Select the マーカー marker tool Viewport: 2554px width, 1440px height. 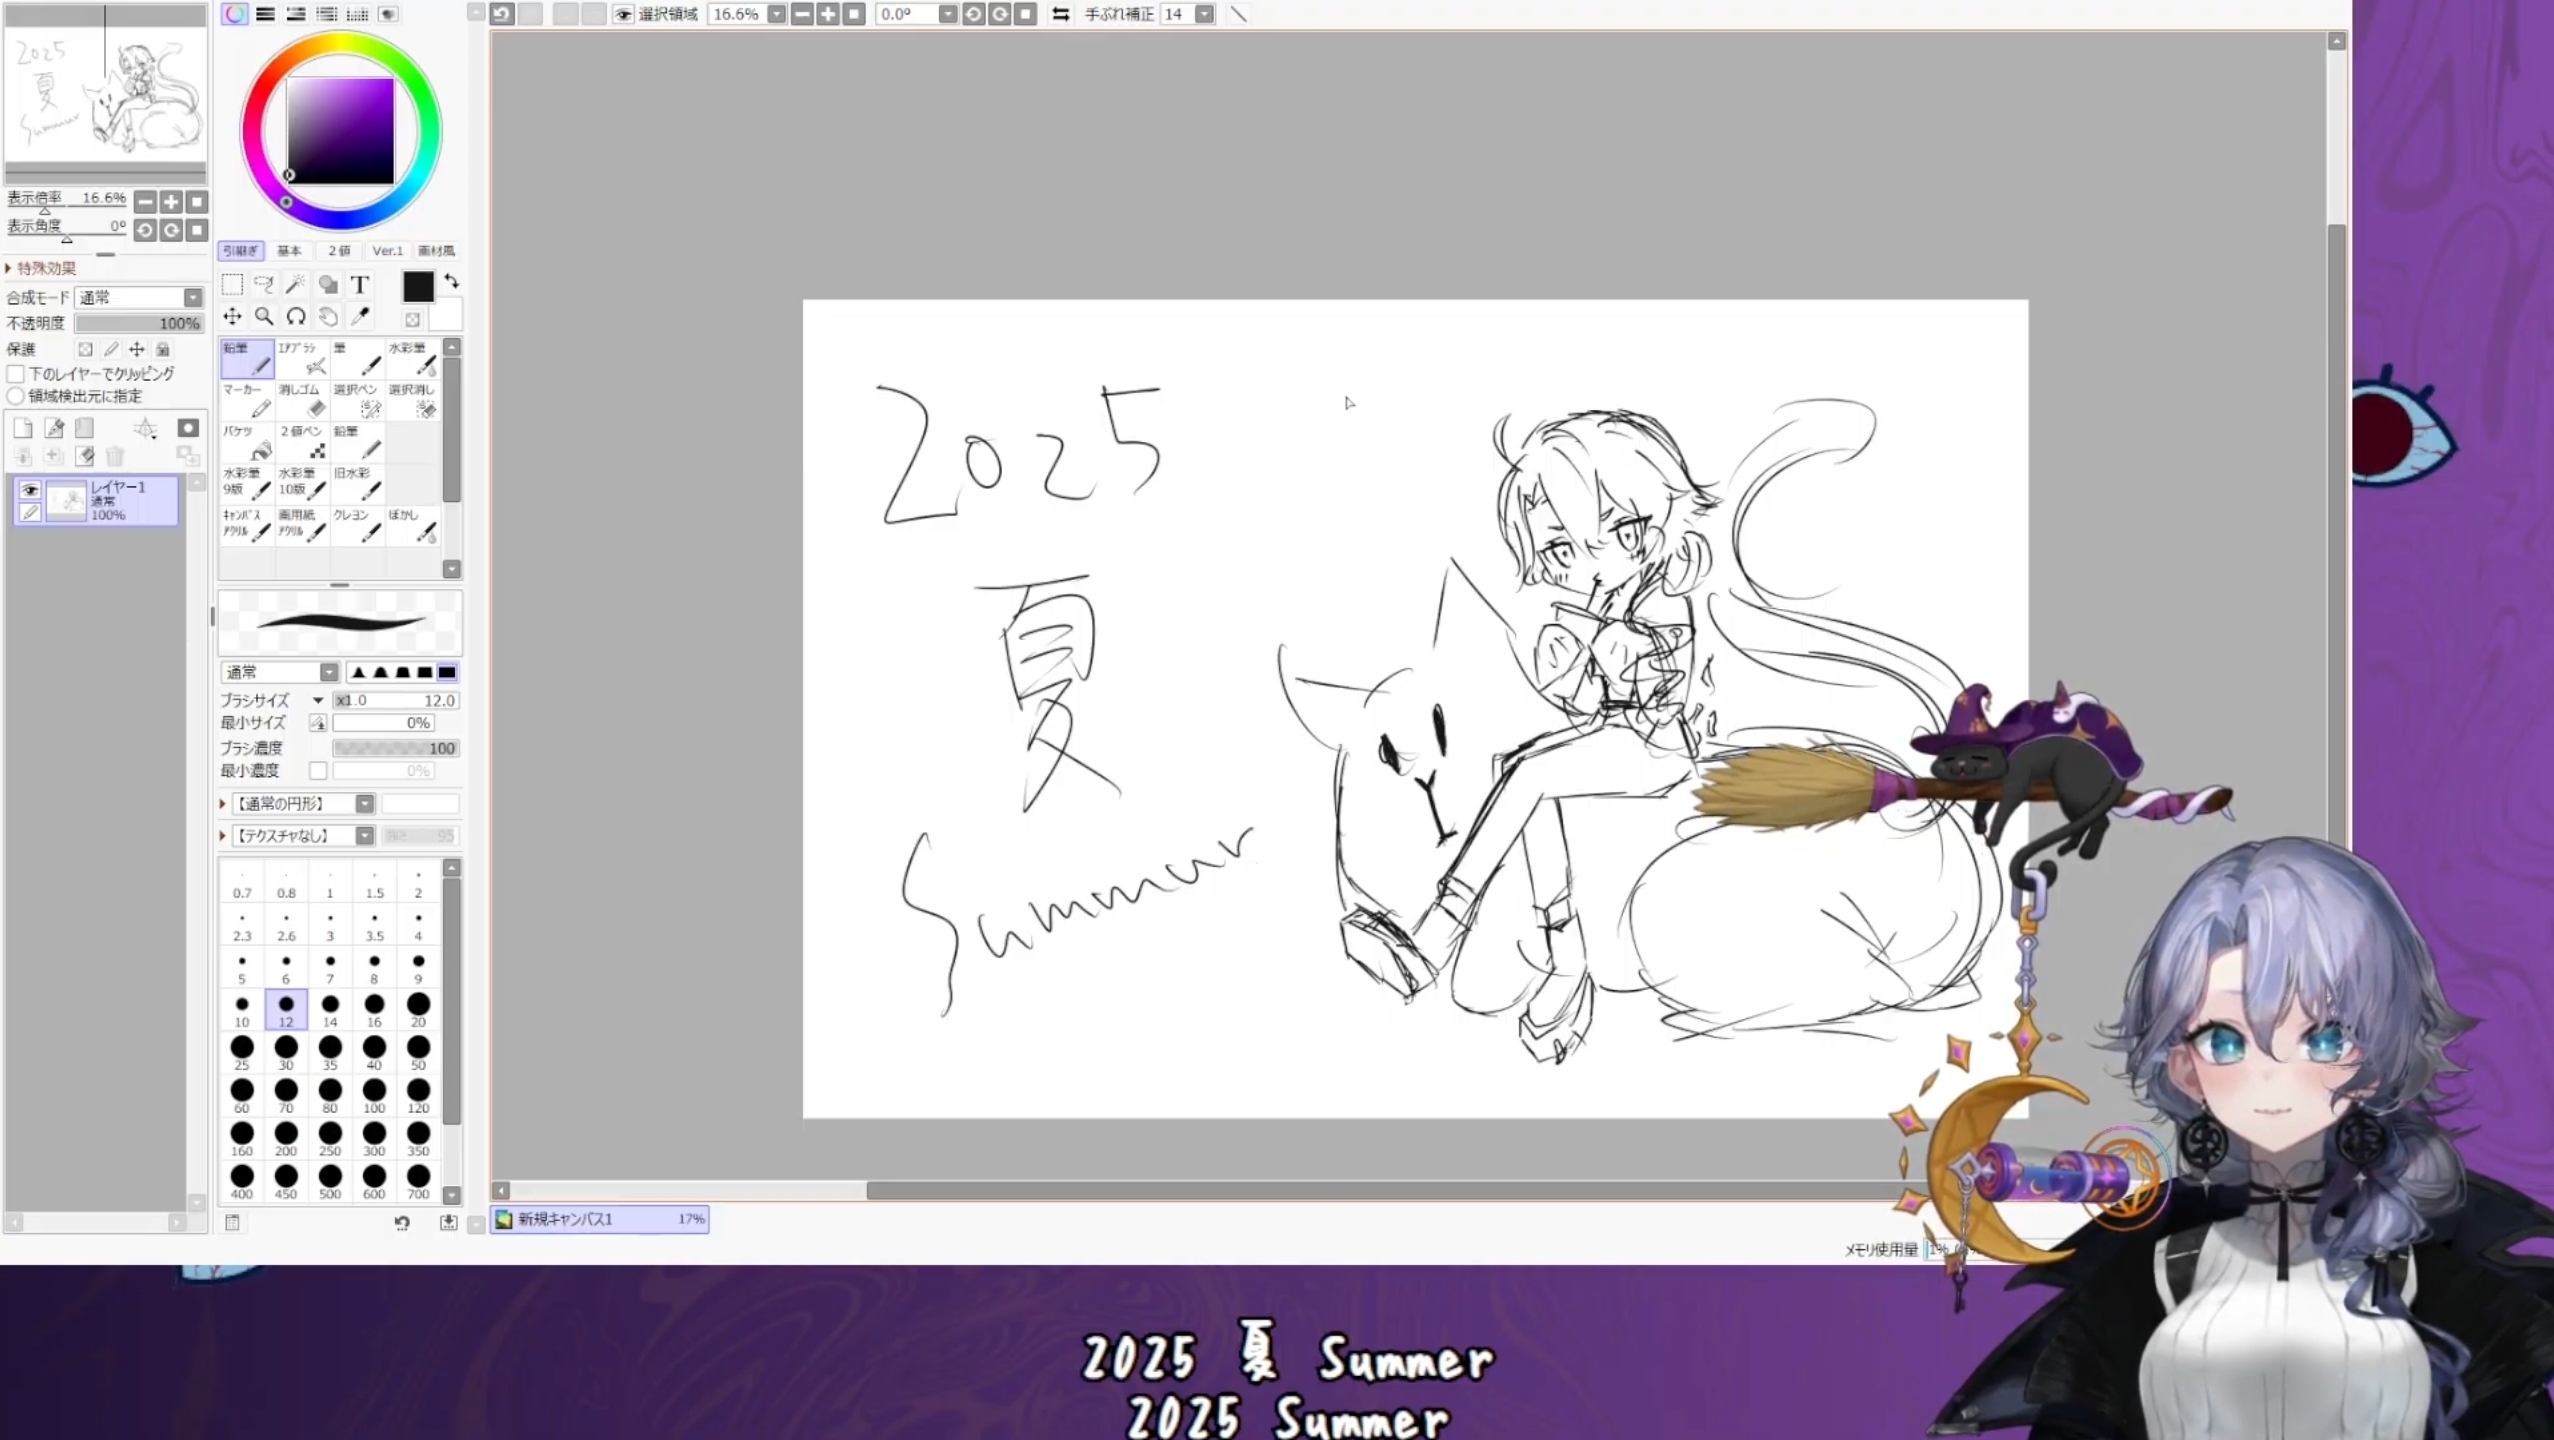point(247,400)
